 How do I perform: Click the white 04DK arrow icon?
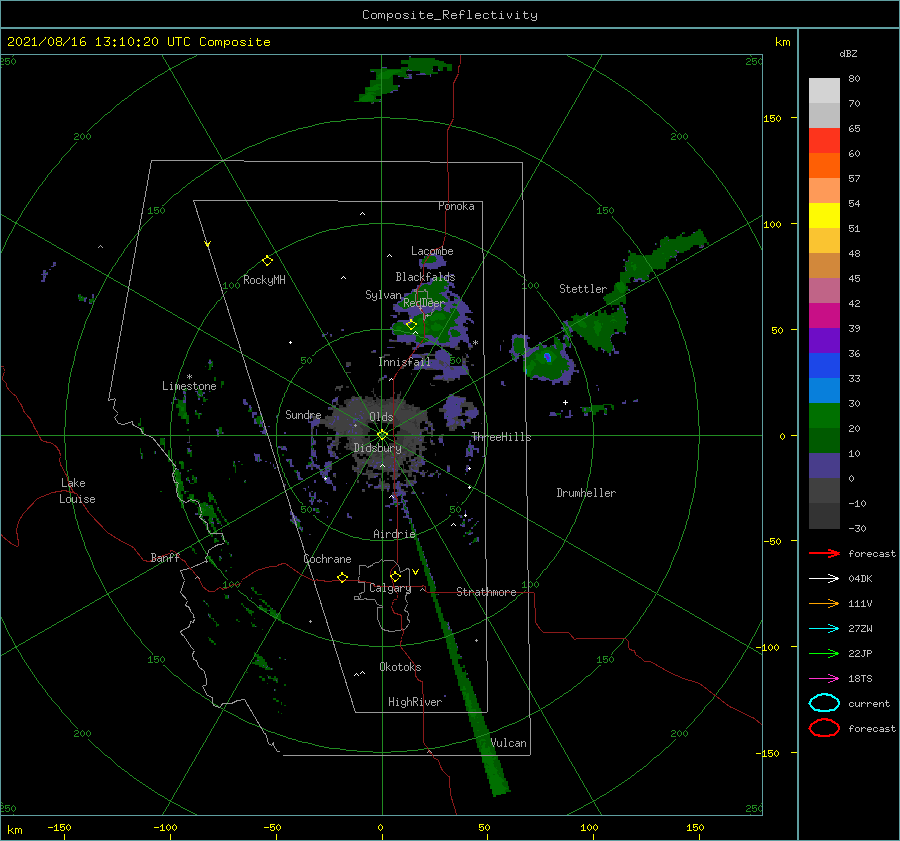(824, 579)
